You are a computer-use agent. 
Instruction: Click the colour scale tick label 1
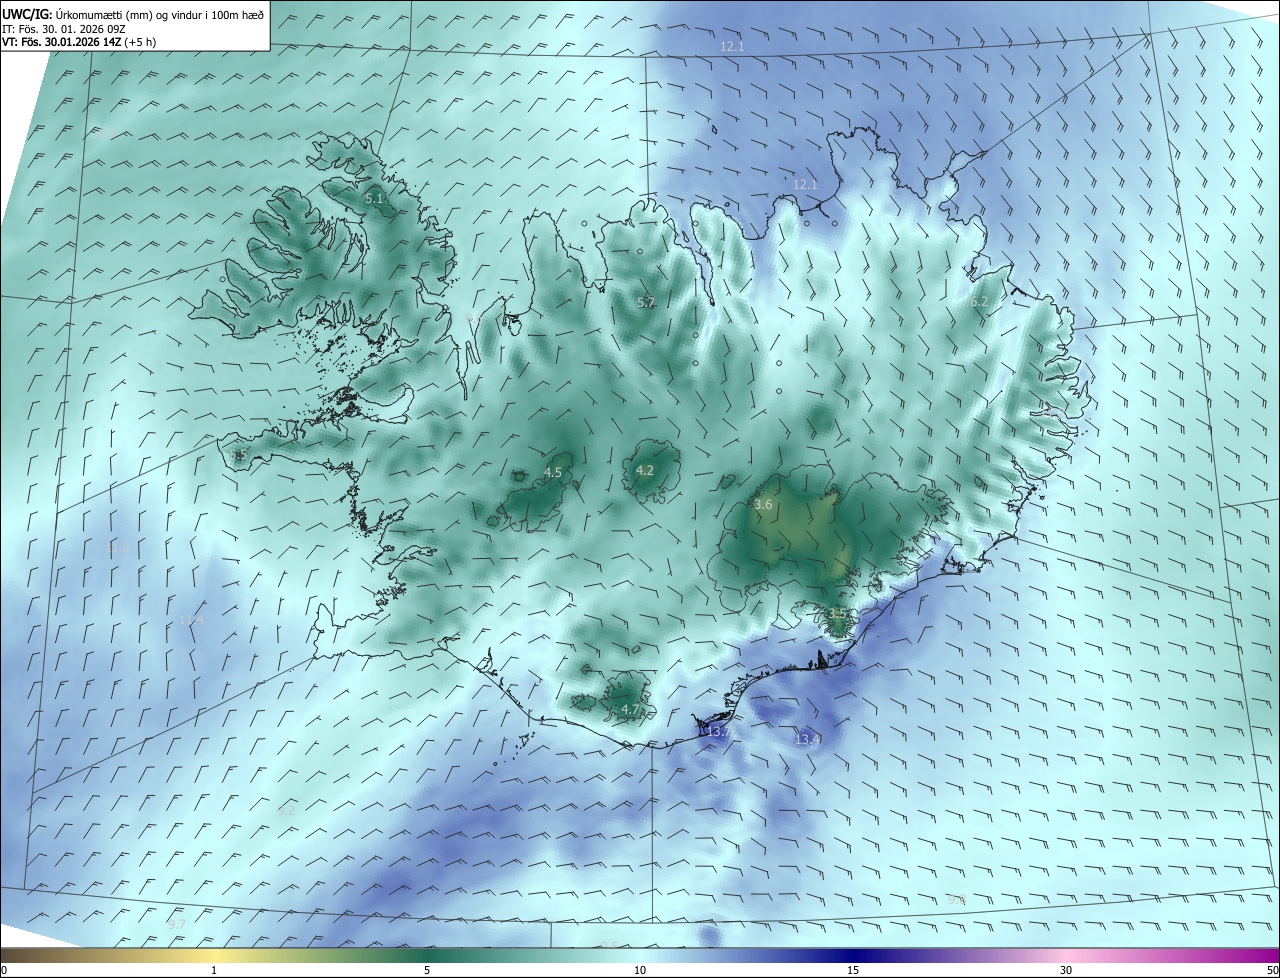click(x=214, y=970)
